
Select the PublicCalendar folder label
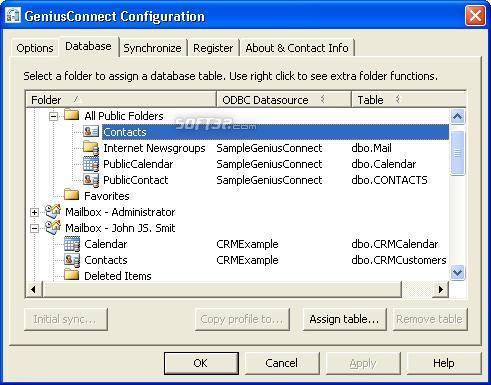[138, 164]
